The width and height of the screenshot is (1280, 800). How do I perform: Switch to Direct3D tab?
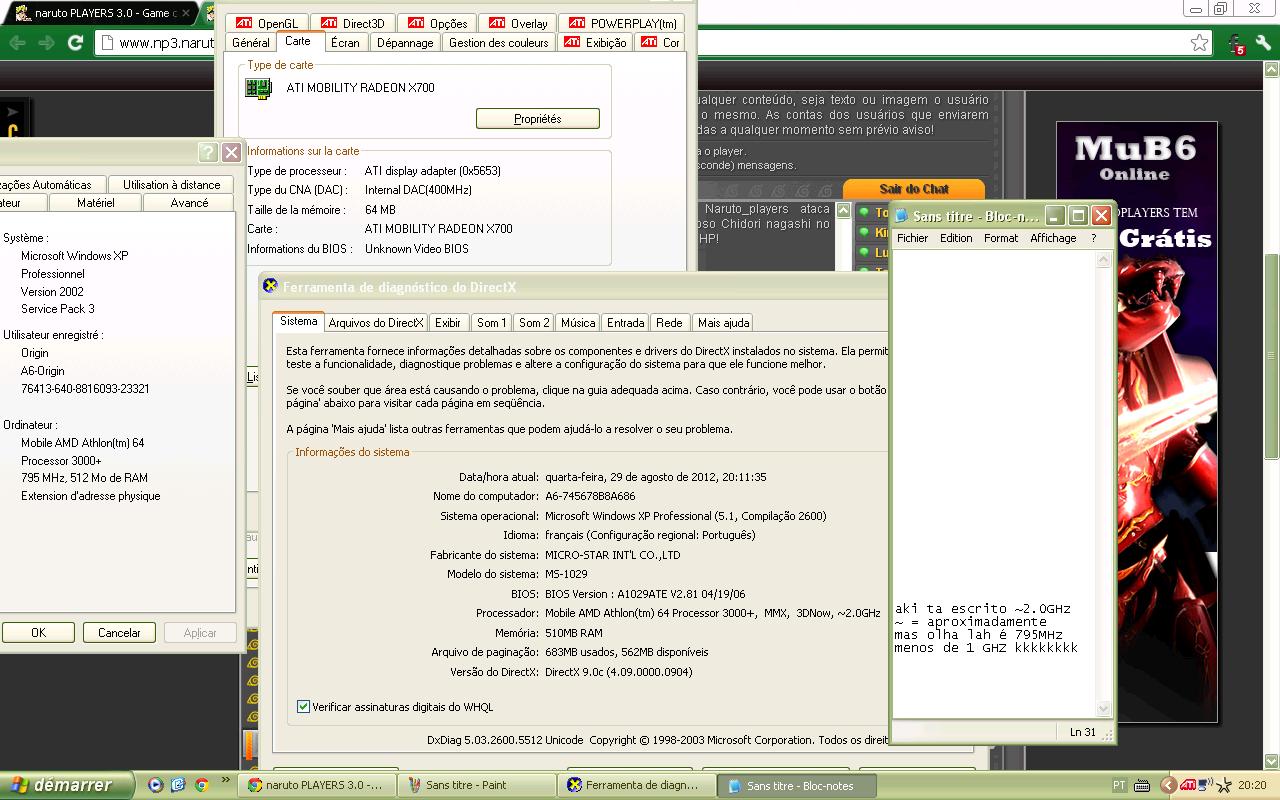tap(352, 23)
